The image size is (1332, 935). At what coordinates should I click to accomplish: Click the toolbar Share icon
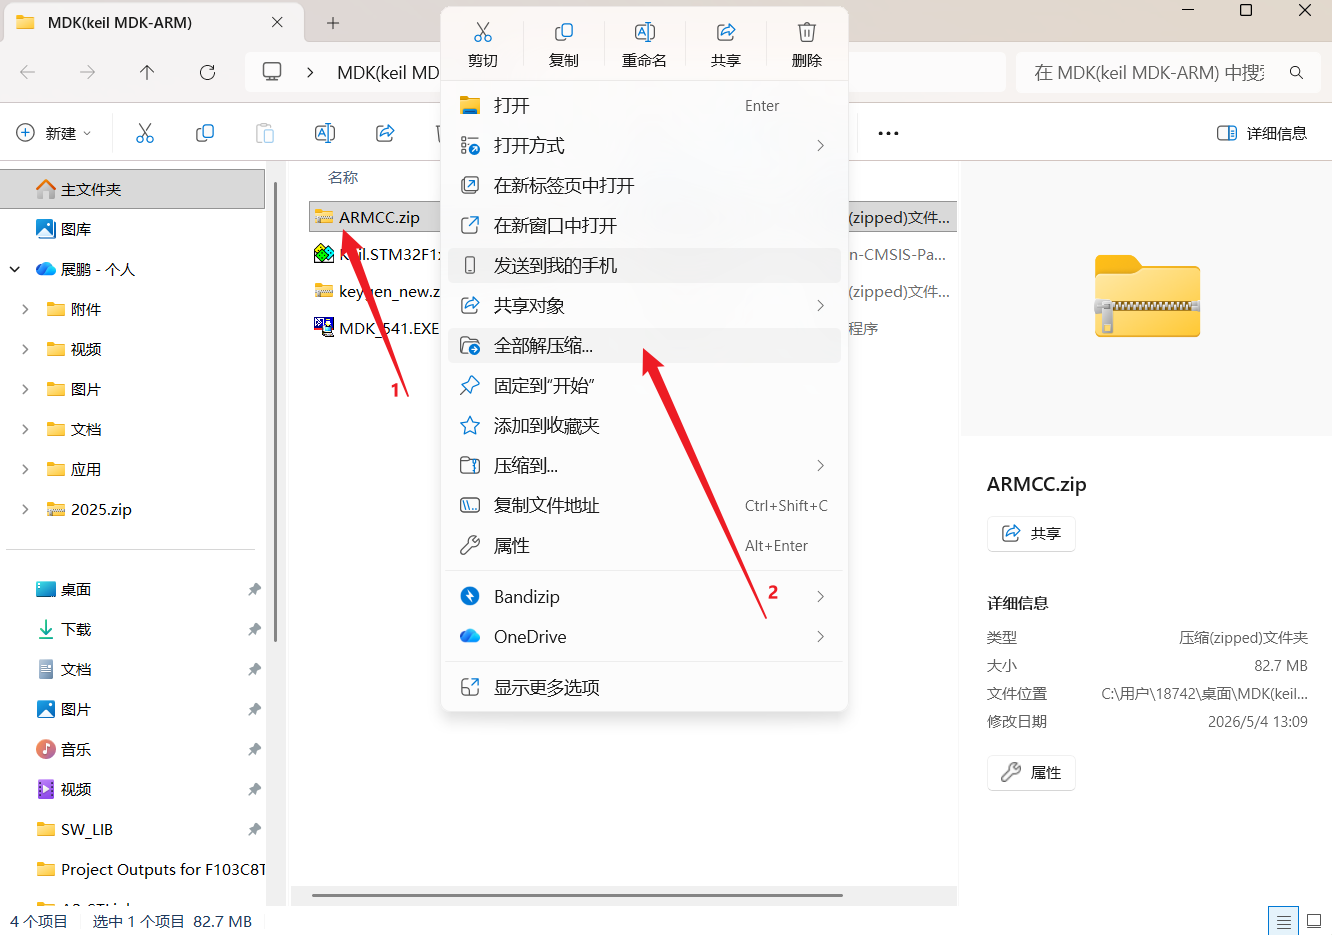tap(385, 133)
